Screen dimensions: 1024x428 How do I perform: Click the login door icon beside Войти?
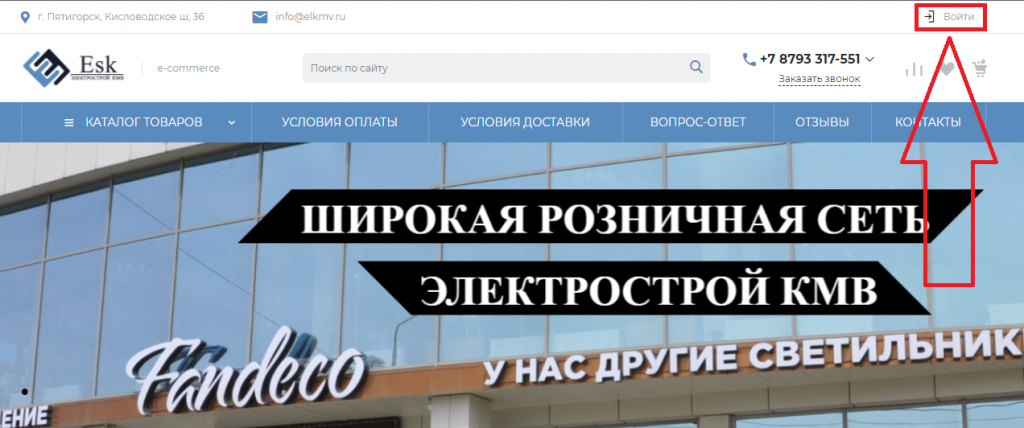[929, 17]
